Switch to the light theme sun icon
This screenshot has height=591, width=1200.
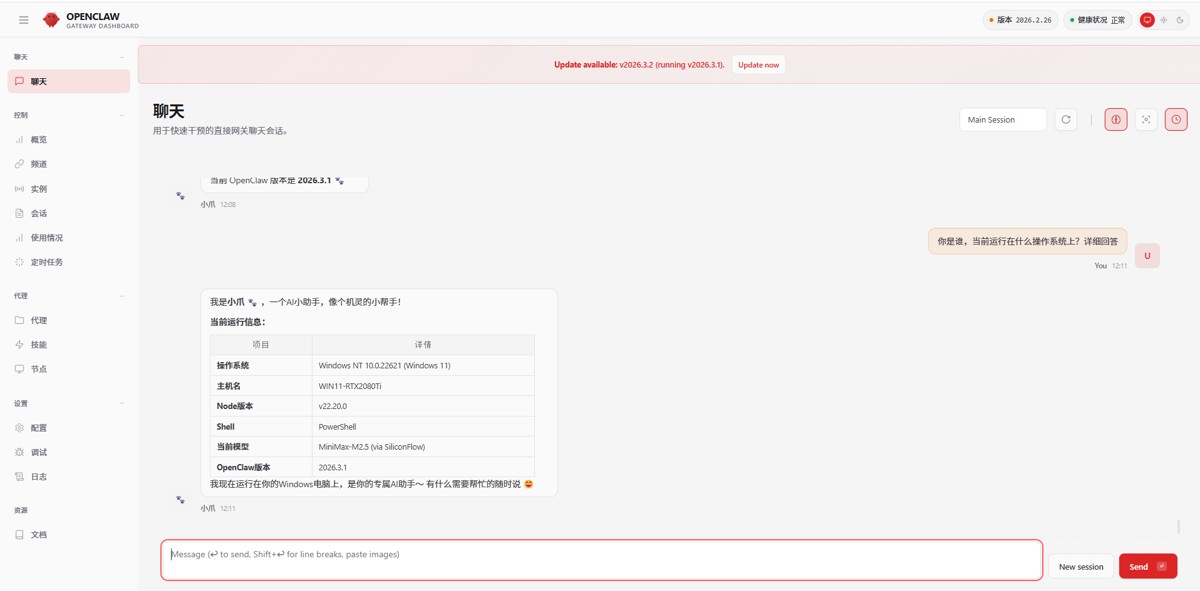tap(1164, 20)
